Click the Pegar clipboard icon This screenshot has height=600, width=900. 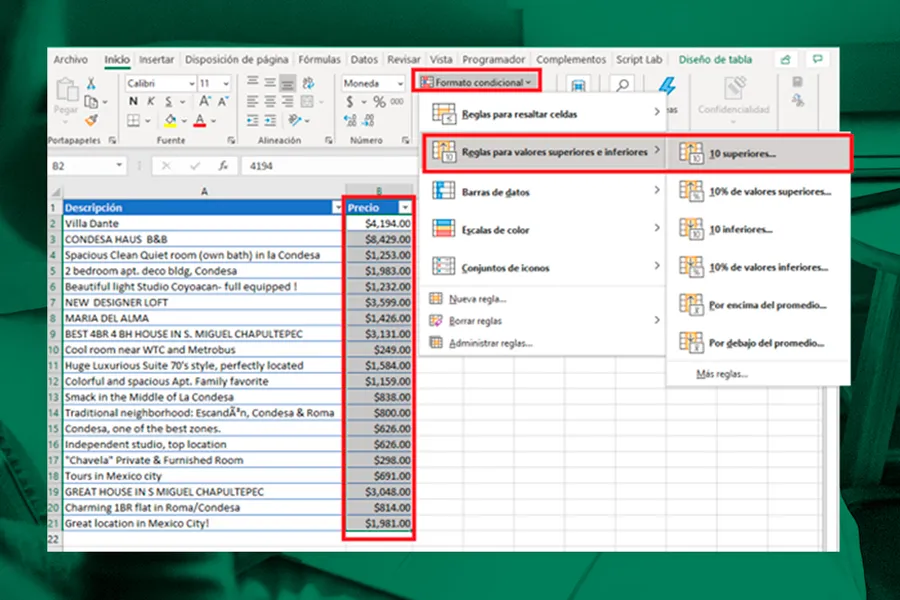pos(67,90)
